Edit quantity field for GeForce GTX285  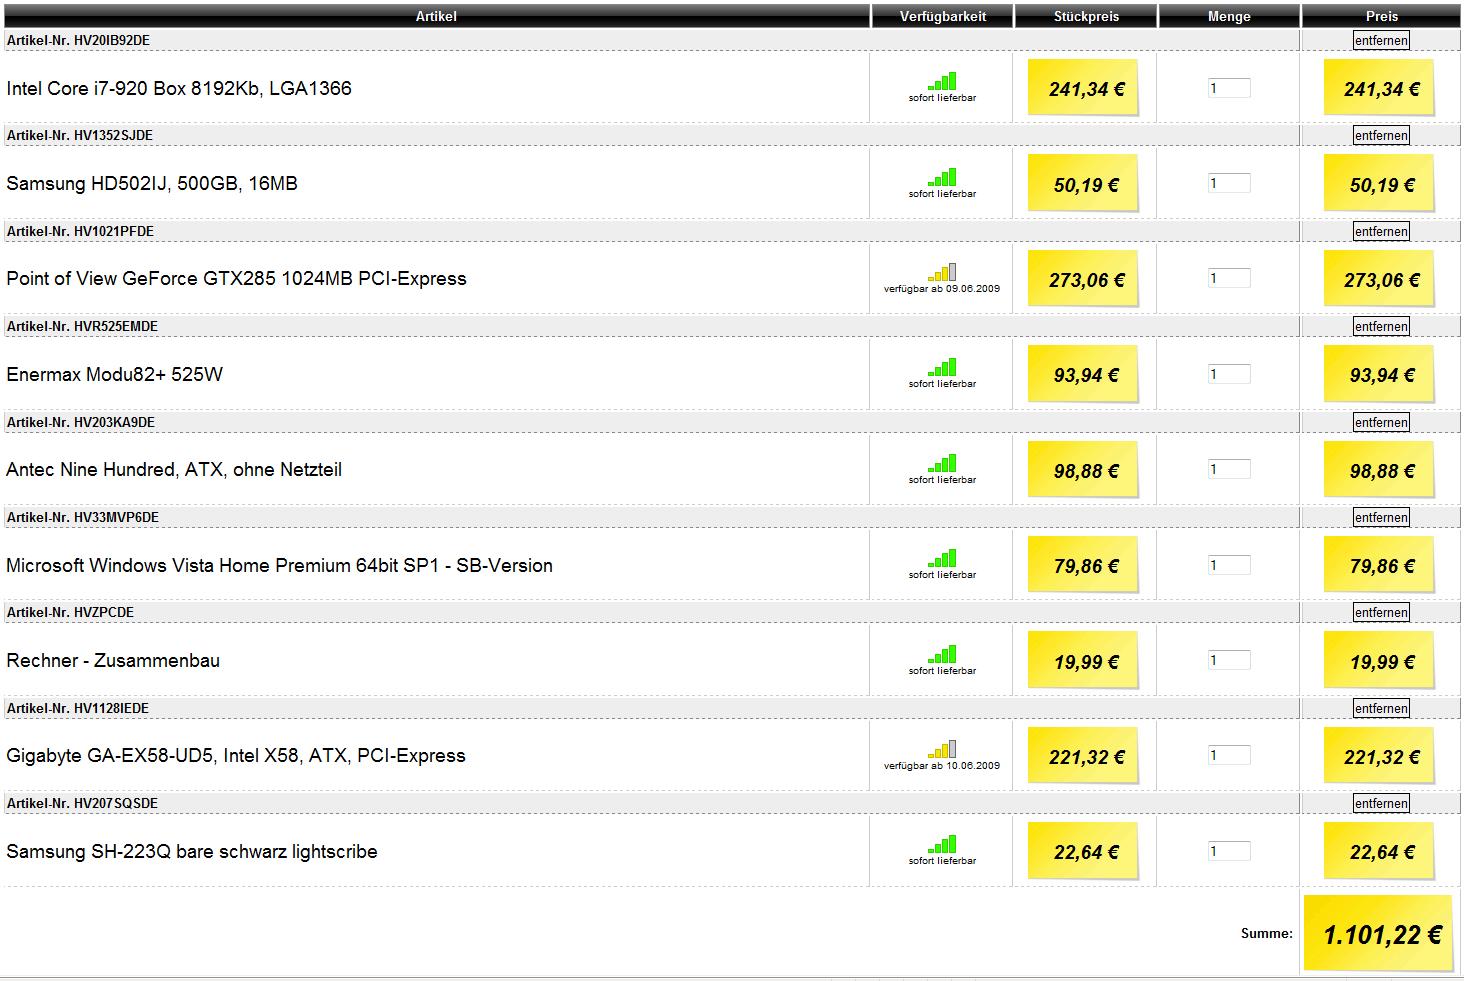(x=1229, y=278)
